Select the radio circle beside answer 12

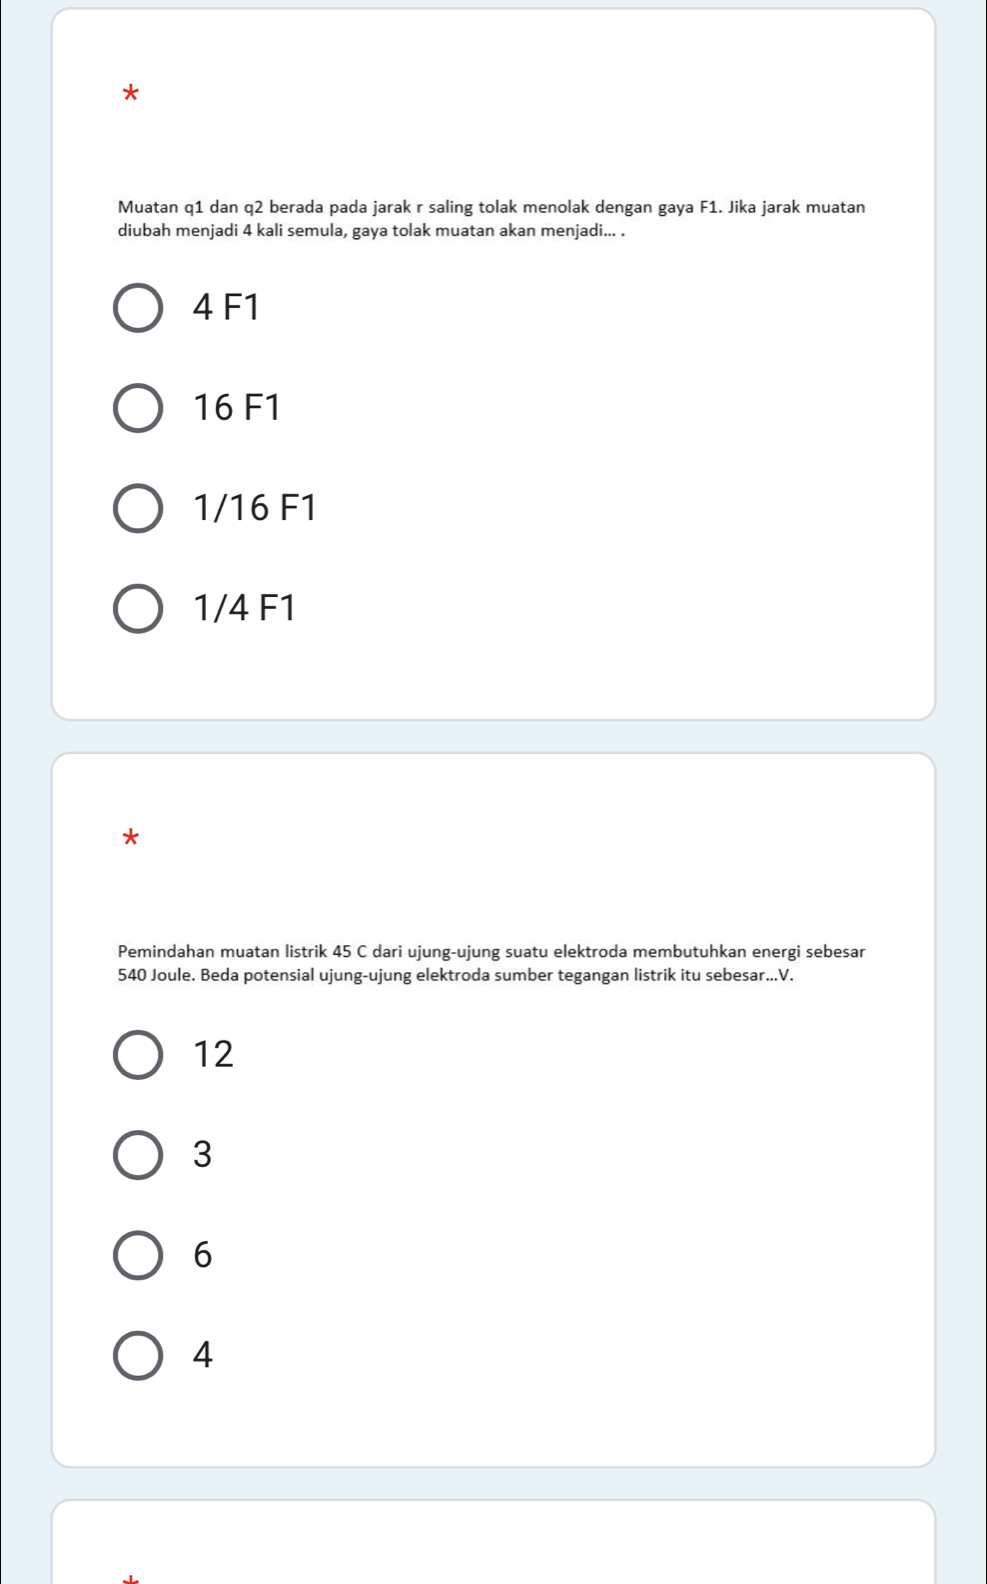point(138,1054)
